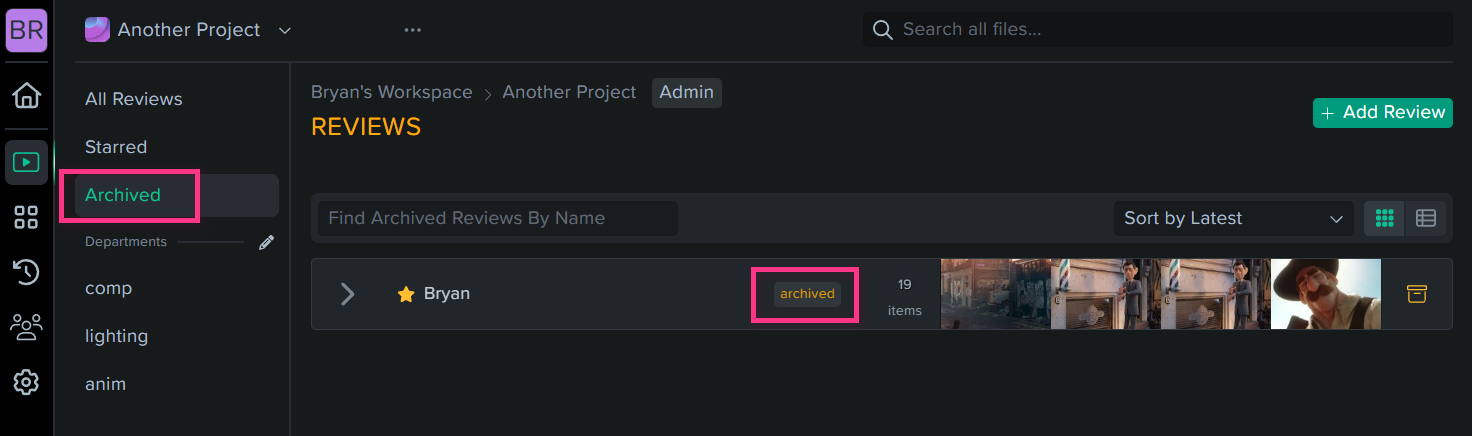Image resolution: width=1472 pixels, height=436 pixels.
Task: Click the Add Review button
Action: 1383,113
